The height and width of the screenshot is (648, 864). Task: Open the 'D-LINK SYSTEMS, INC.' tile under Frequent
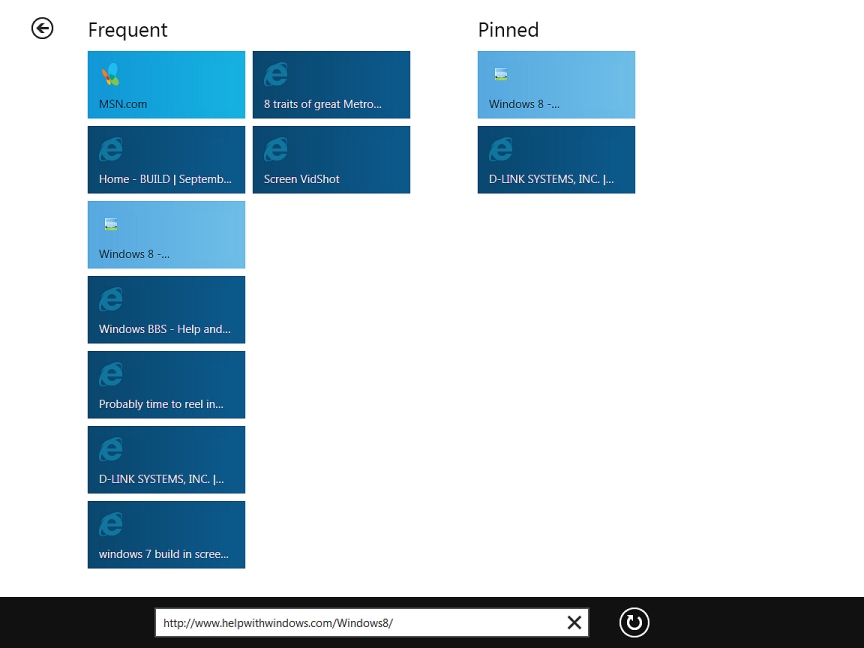(166, 460)
